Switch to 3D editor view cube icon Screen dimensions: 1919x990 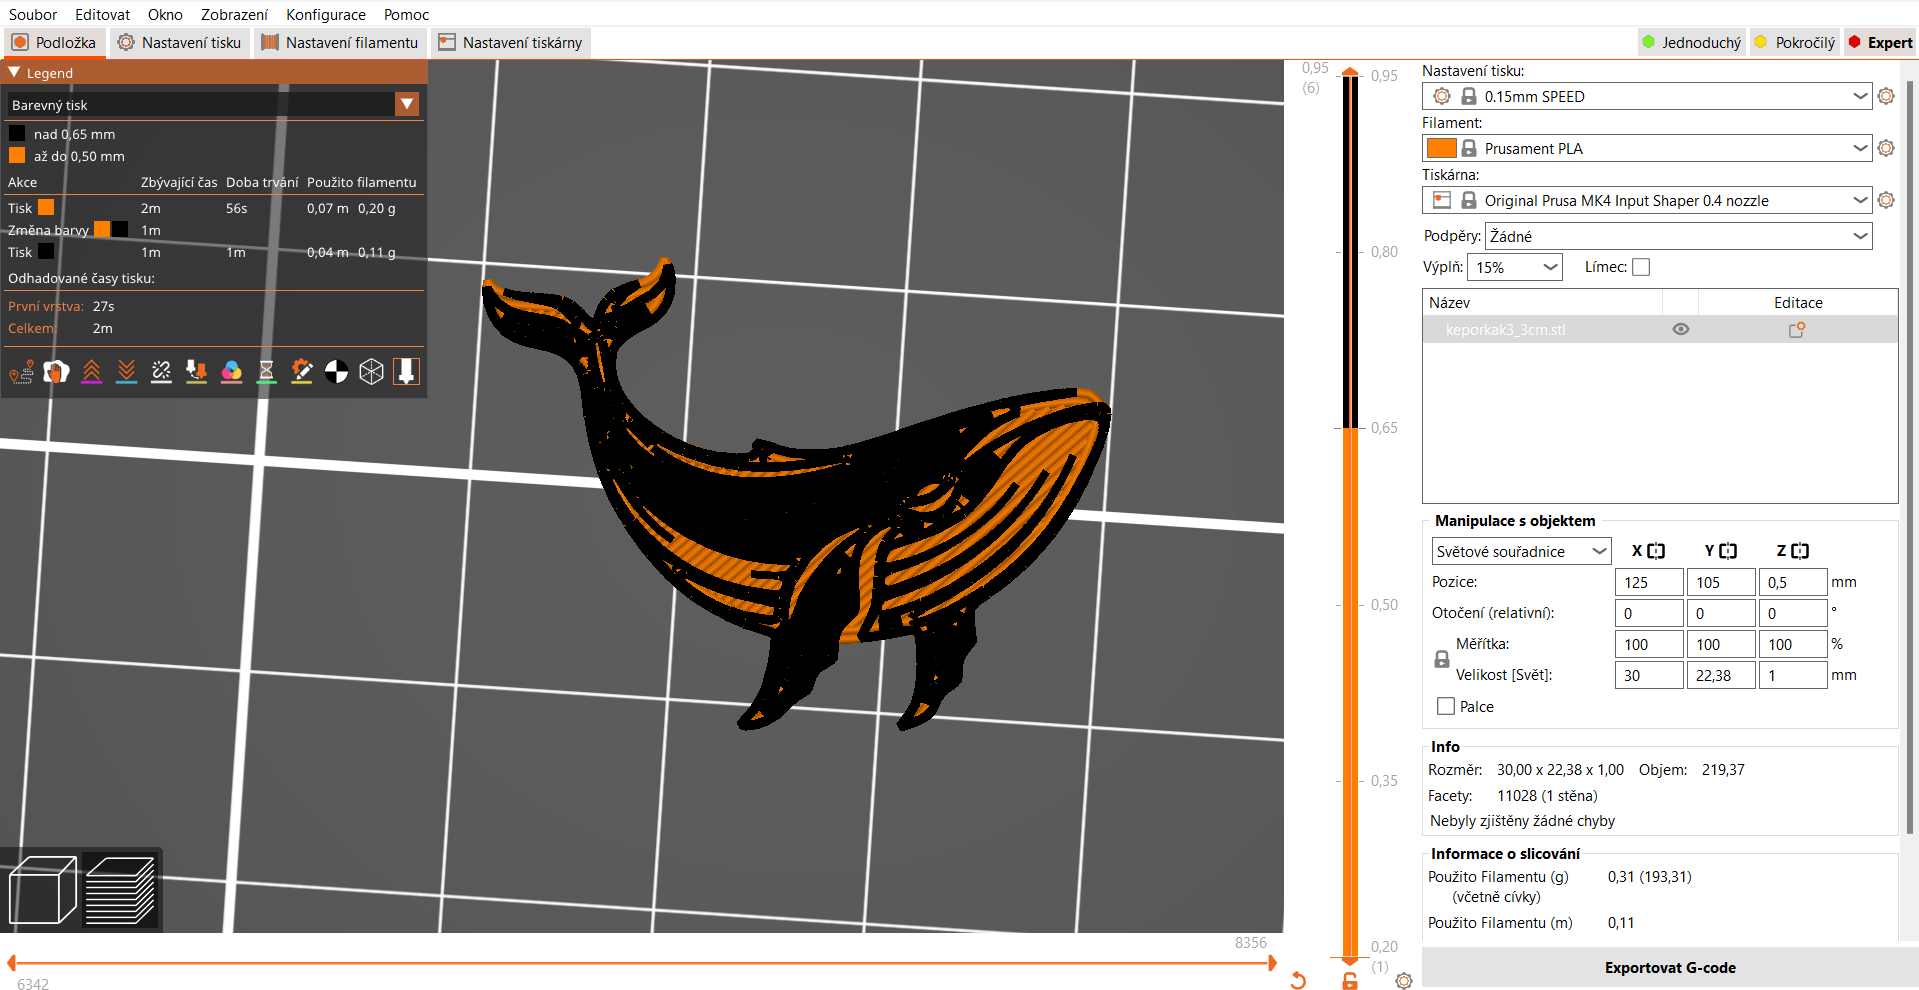[43, 890]
